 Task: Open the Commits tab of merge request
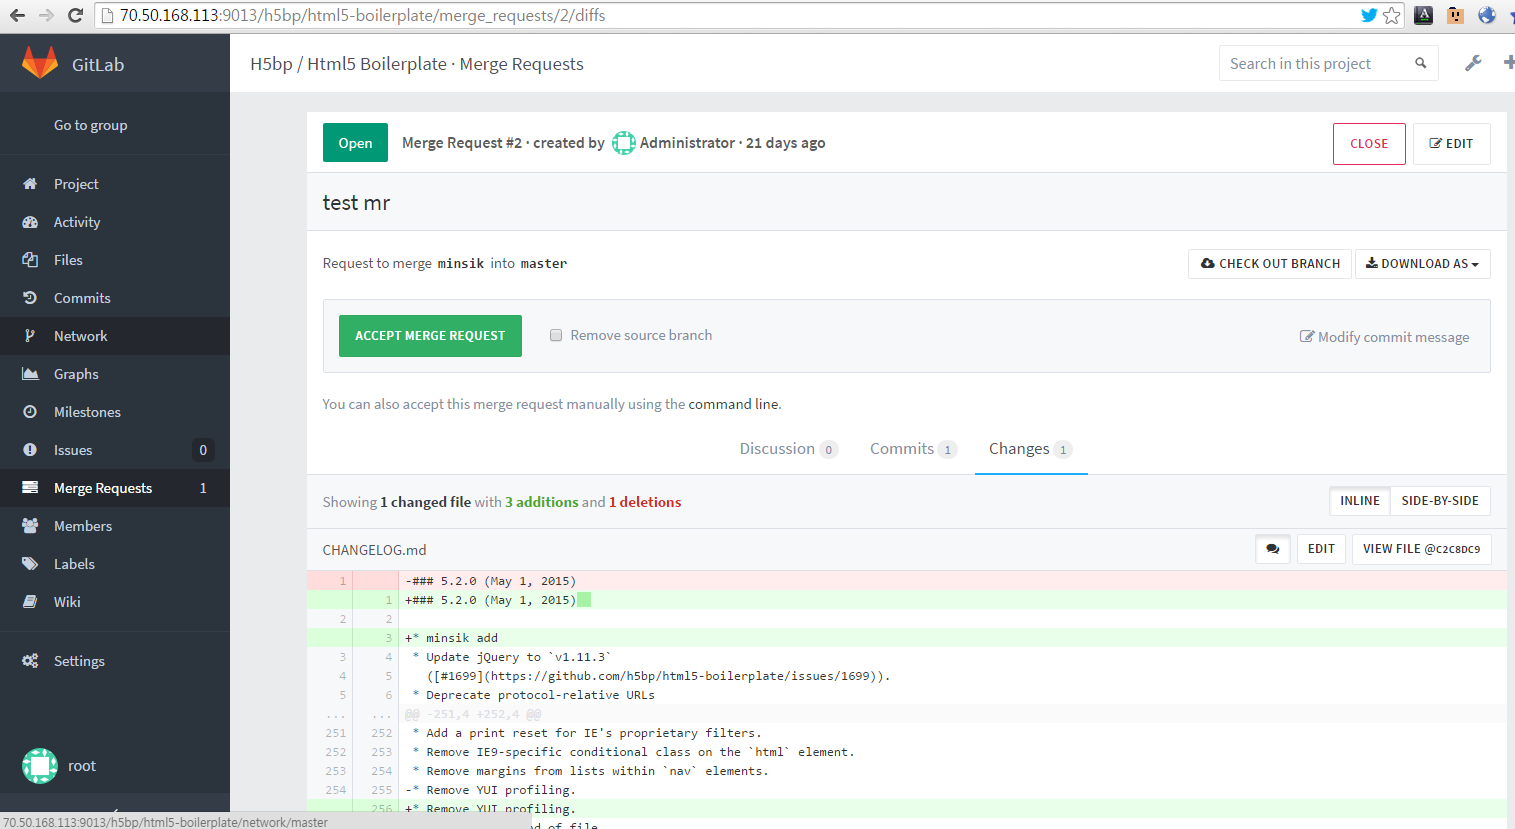click(902, 449)
